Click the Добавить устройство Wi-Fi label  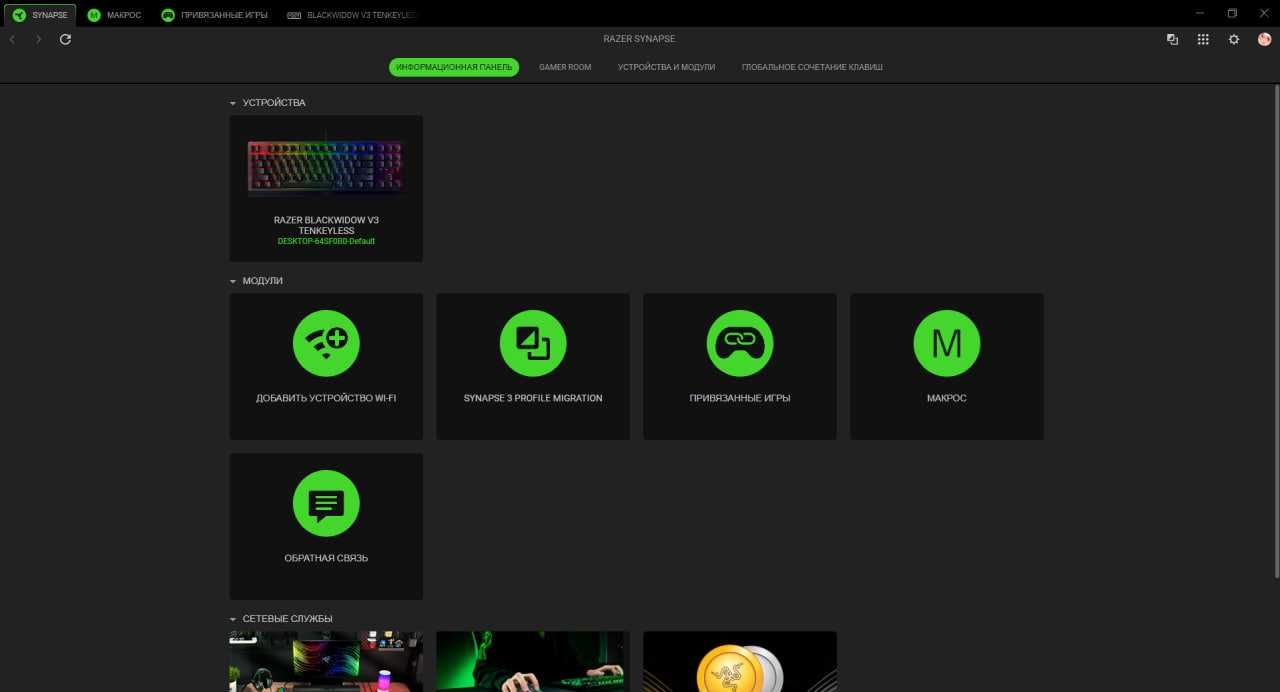pyautogui.click(x=326, y=398)
